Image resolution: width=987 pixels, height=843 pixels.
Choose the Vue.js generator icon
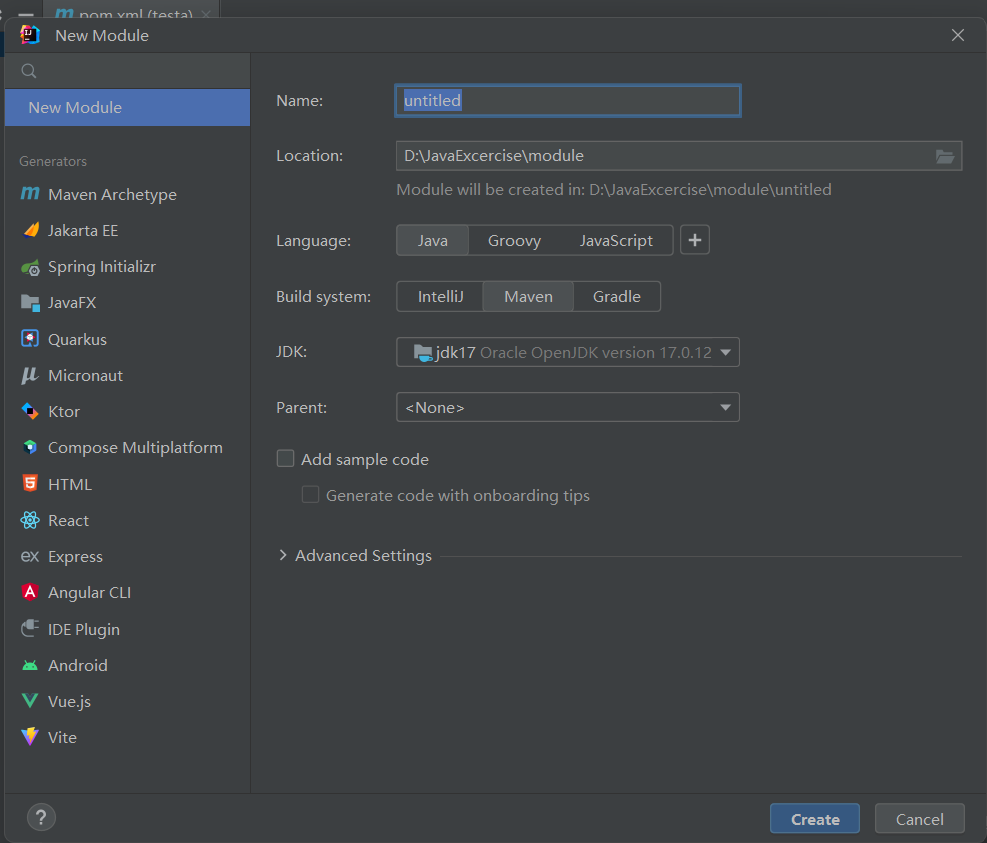click(x=30, y=701)
